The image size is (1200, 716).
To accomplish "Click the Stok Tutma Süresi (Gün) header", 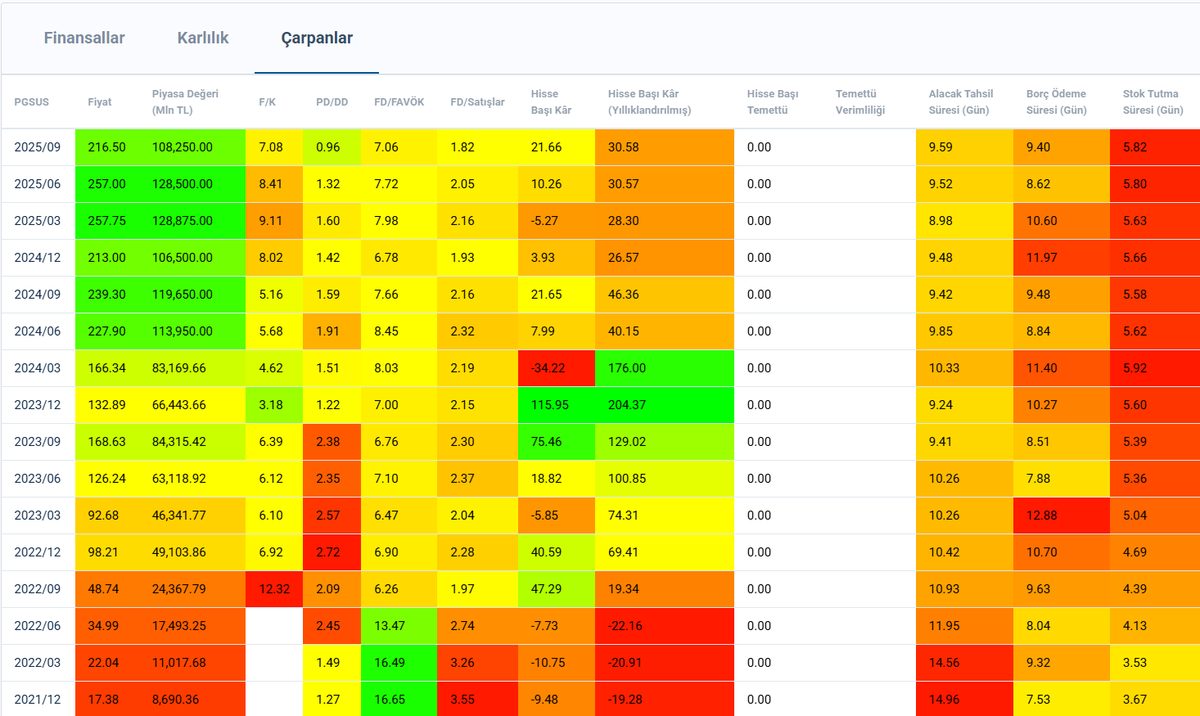I will 1153,102.
